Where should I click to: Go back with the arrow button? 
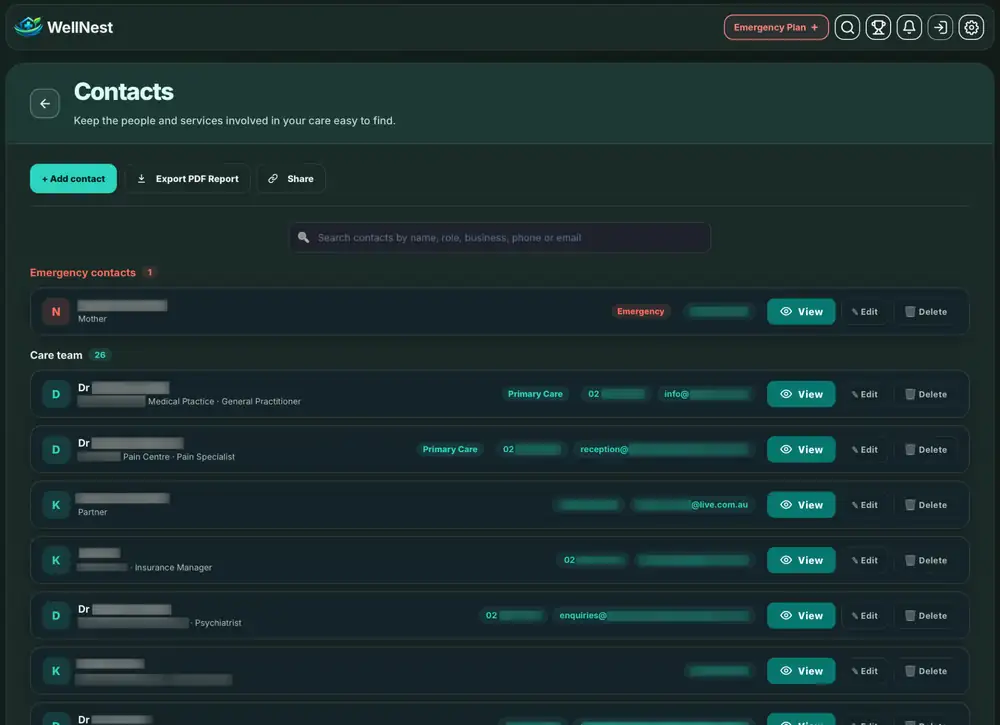point(45,103)
